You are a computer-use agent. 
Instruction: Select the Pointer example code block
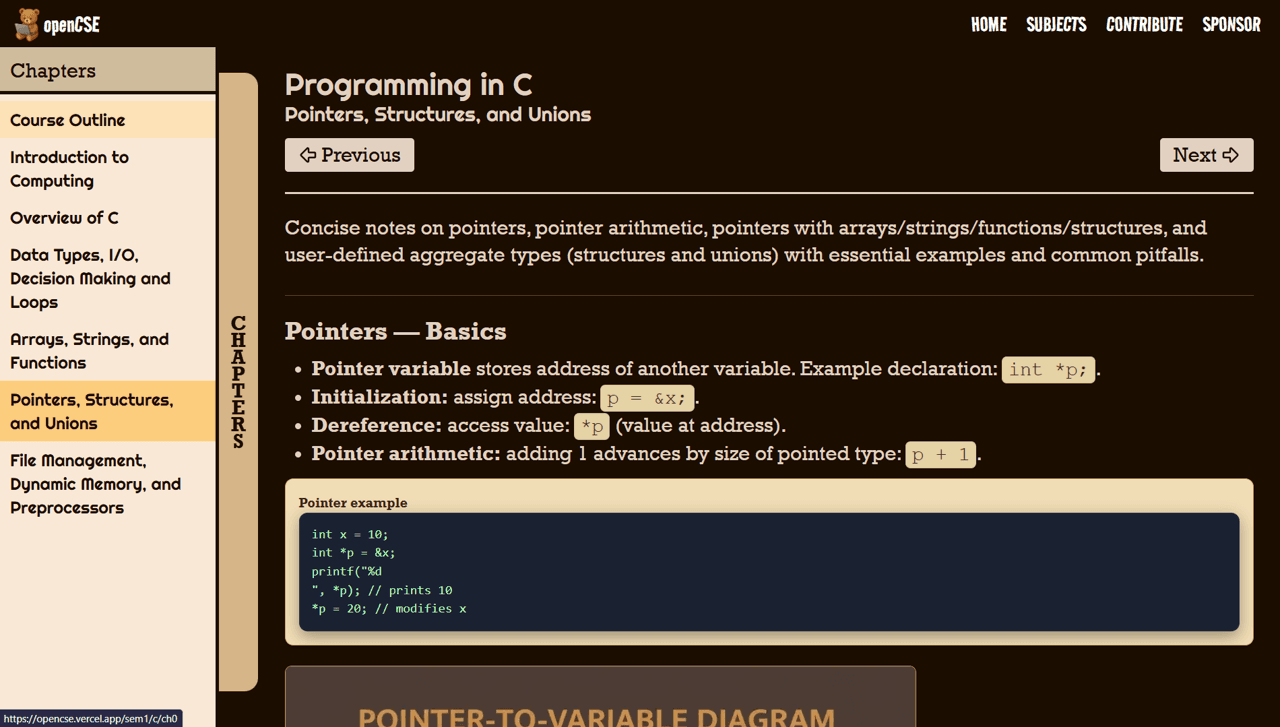[x=768, y=572]
